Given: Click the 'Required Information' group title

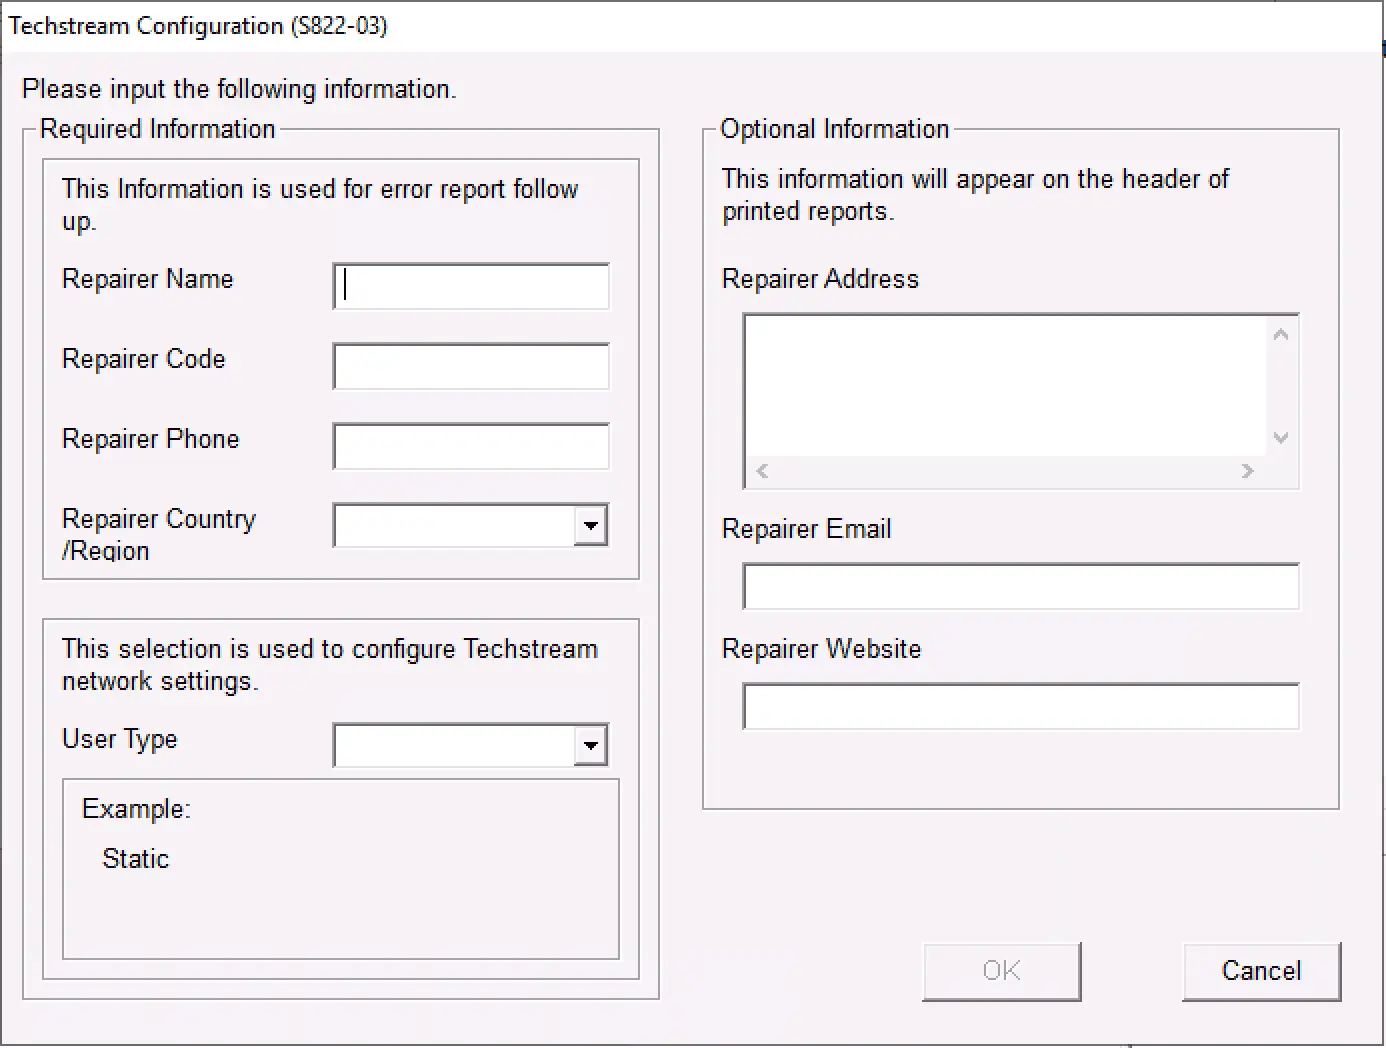Looking at the screenshot, I should 157,129.
